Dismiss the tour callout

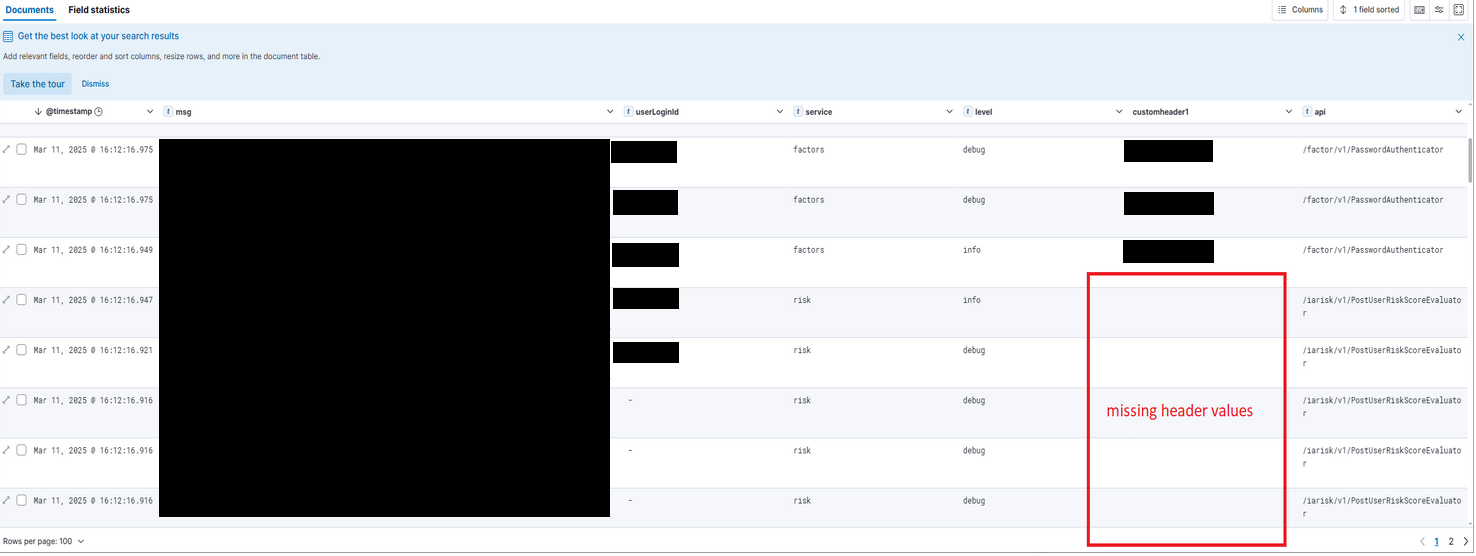click(95, 84)
